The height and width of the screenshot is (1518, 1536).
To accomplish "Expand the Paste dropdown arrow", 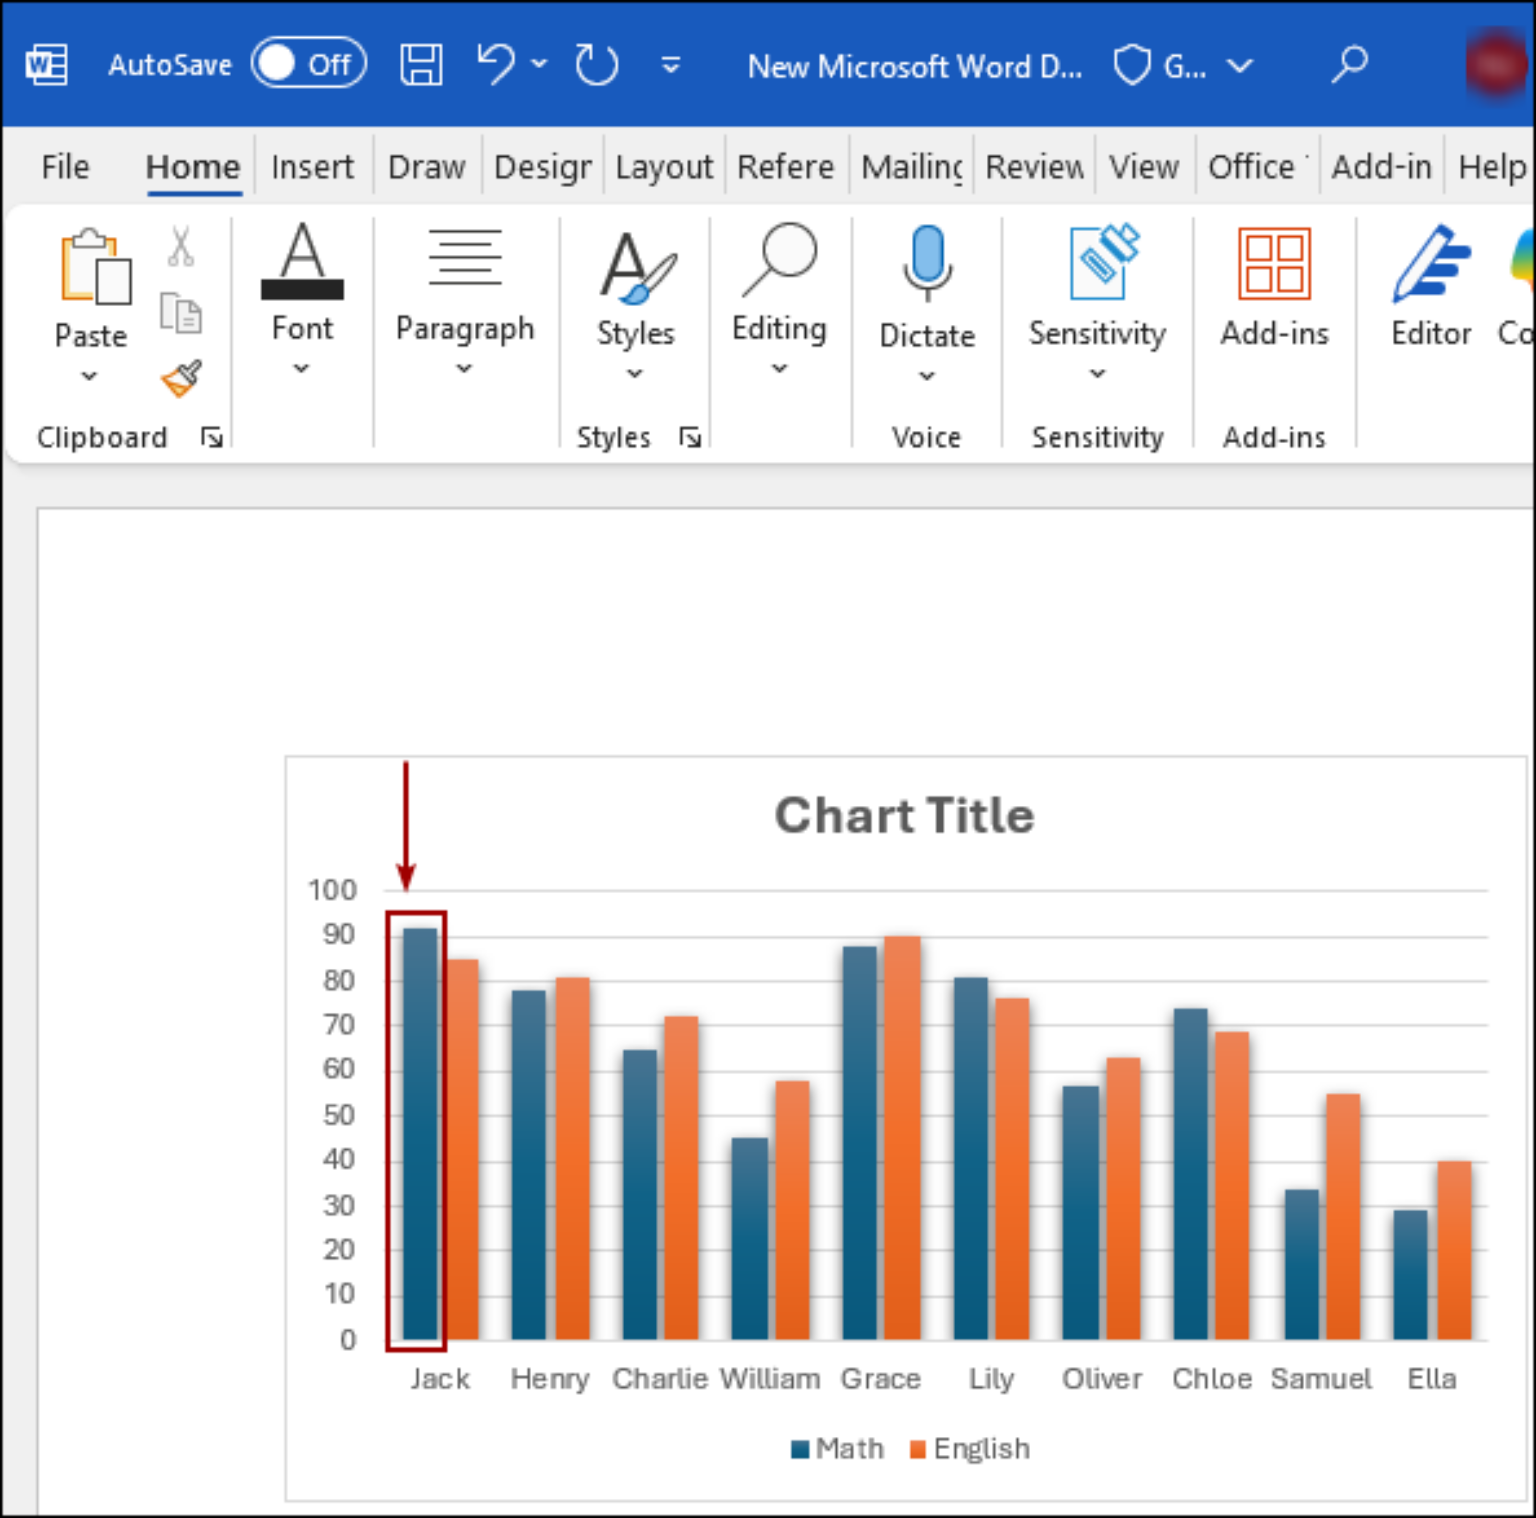I will click(90, 376).
